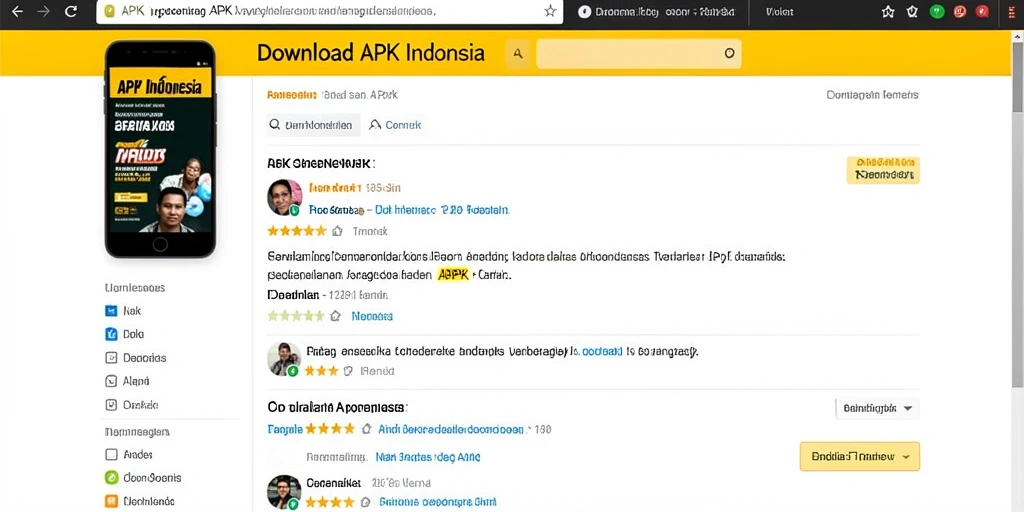The height and width of the screenshot is (512, 1024).
Task: Switch to the Violet browser tab
Action: (x=779, y=12)
